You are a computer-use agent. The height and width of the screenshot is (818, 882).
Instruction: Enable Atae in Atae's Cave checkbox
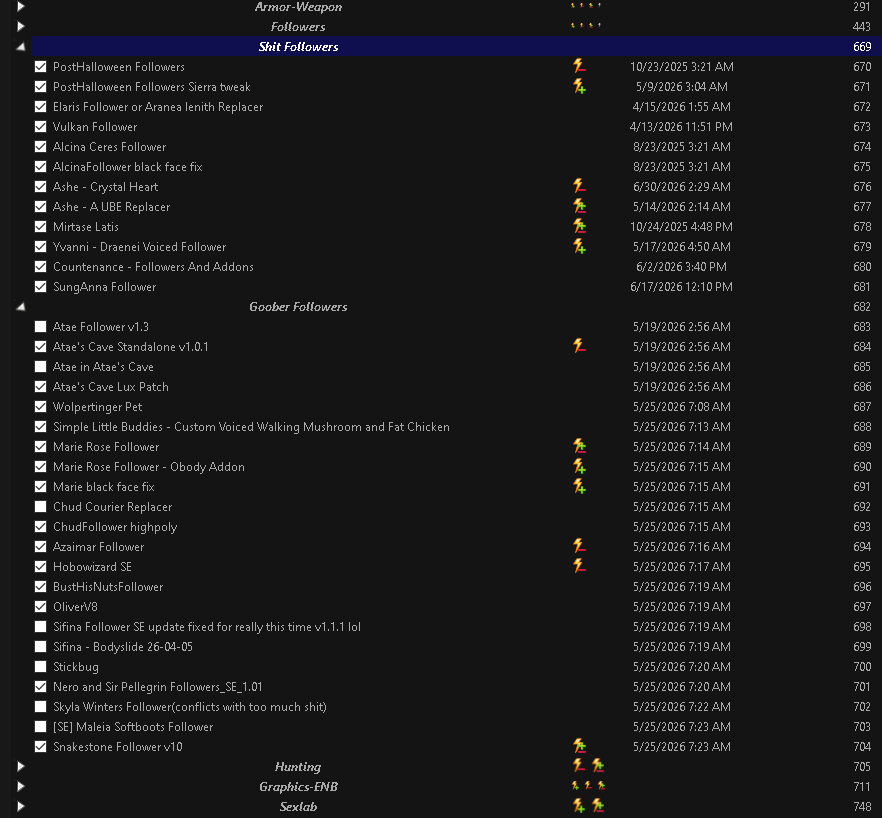click(40, 367)
